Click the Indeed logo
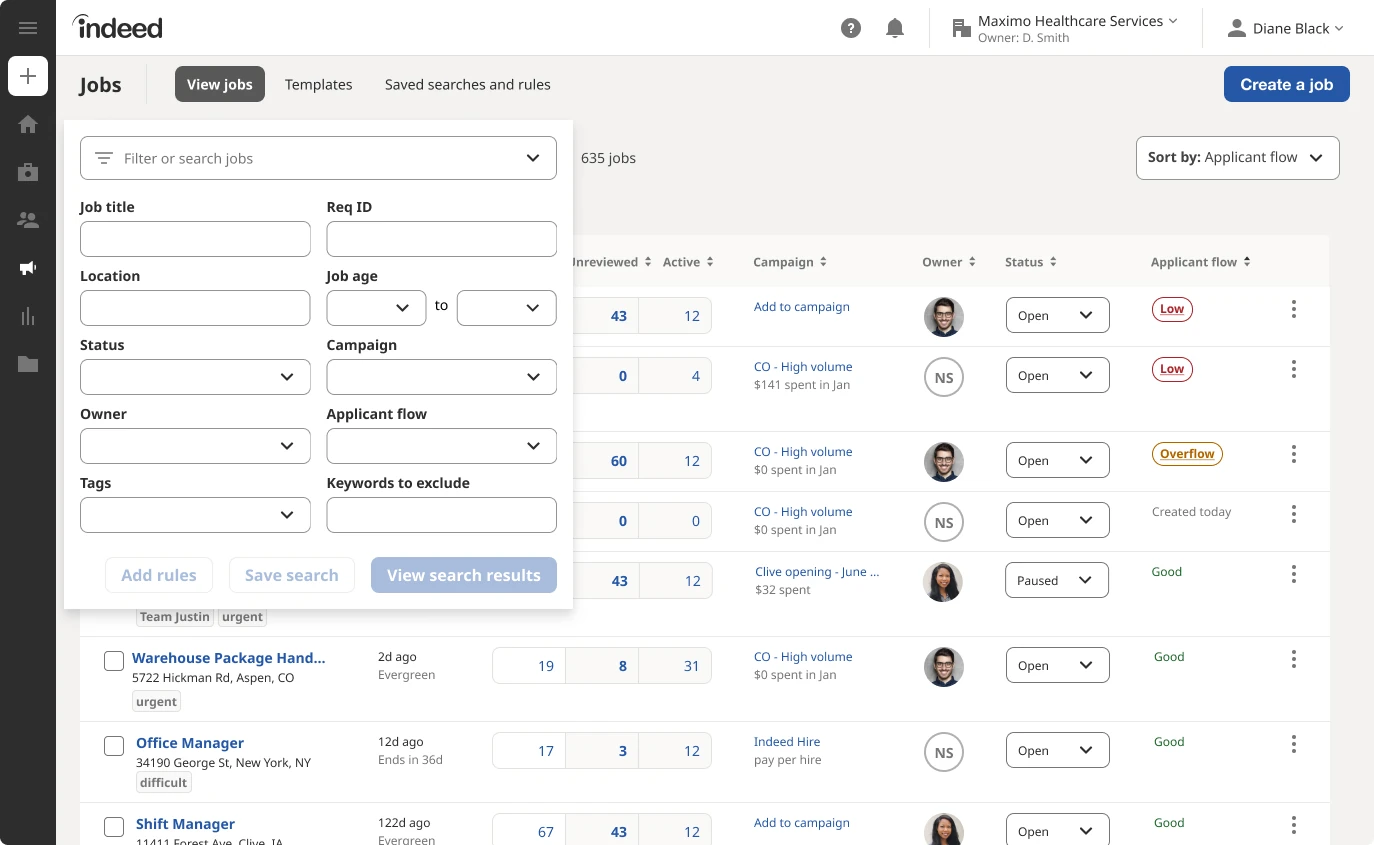 pyautogui.click(x=117, y=27)
